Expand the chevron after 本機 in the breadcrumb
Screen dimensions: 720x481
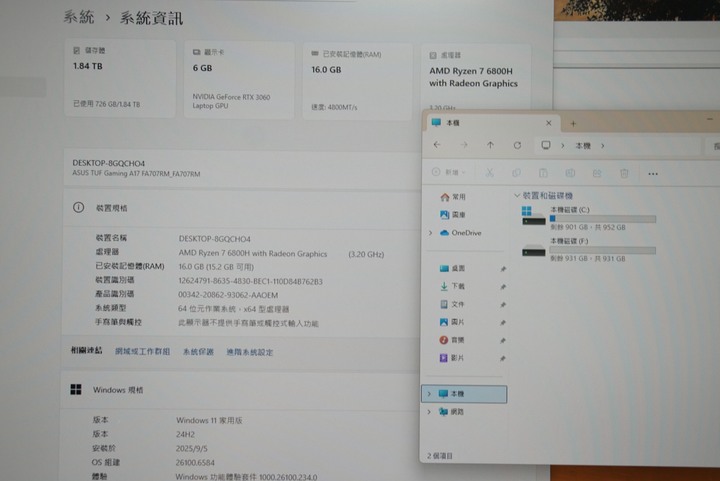[602, 145]
